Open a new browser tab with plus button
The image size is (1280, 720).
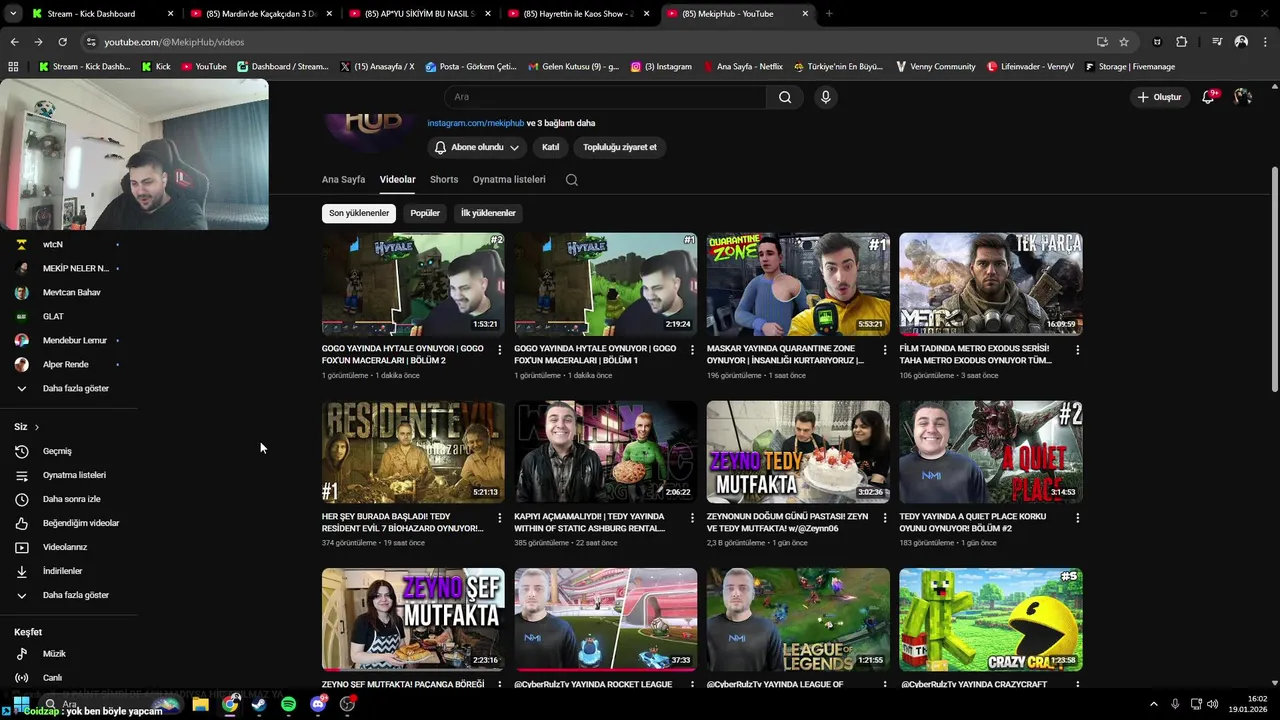[x=829, y=14]
